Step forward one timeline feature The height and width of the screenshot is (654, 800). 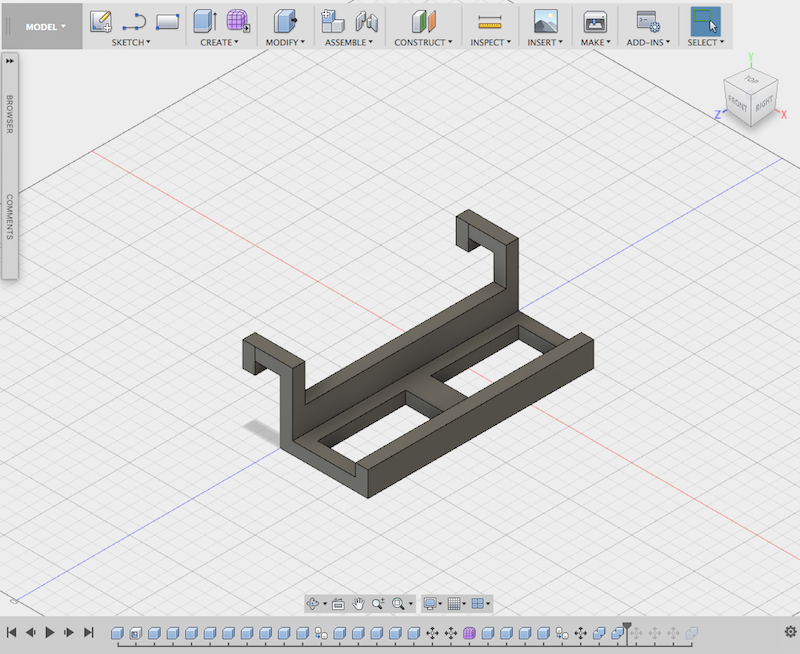pos(69,633)
